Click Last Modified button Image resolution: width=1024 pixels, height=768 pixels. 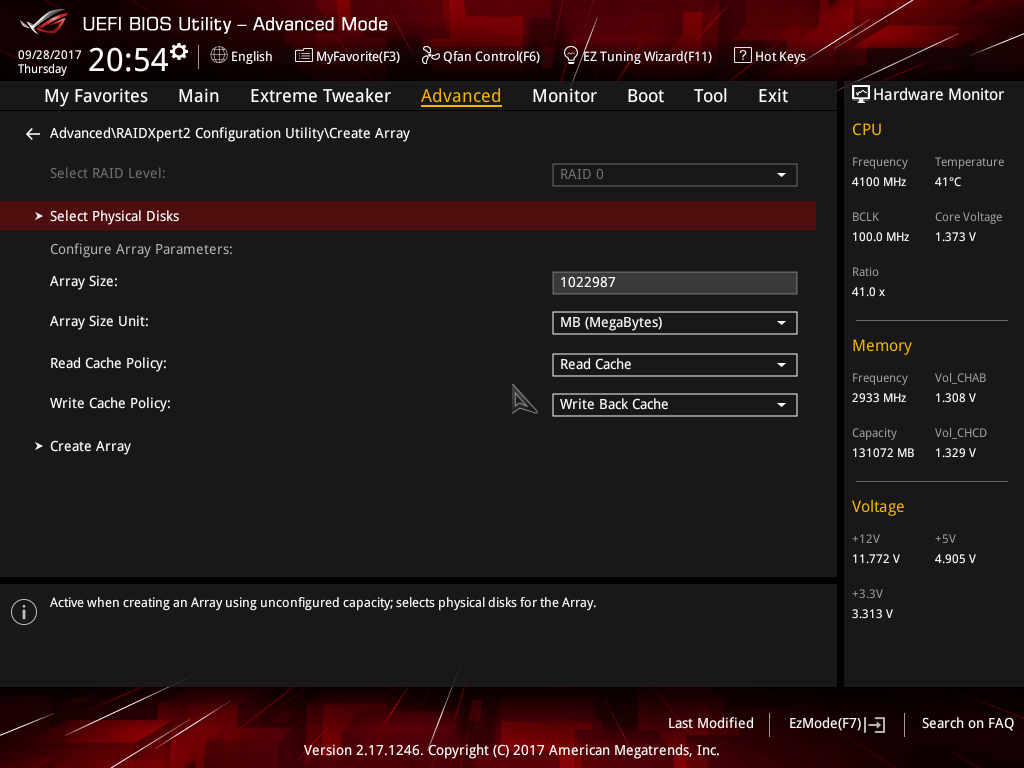(x=711, y=724)
